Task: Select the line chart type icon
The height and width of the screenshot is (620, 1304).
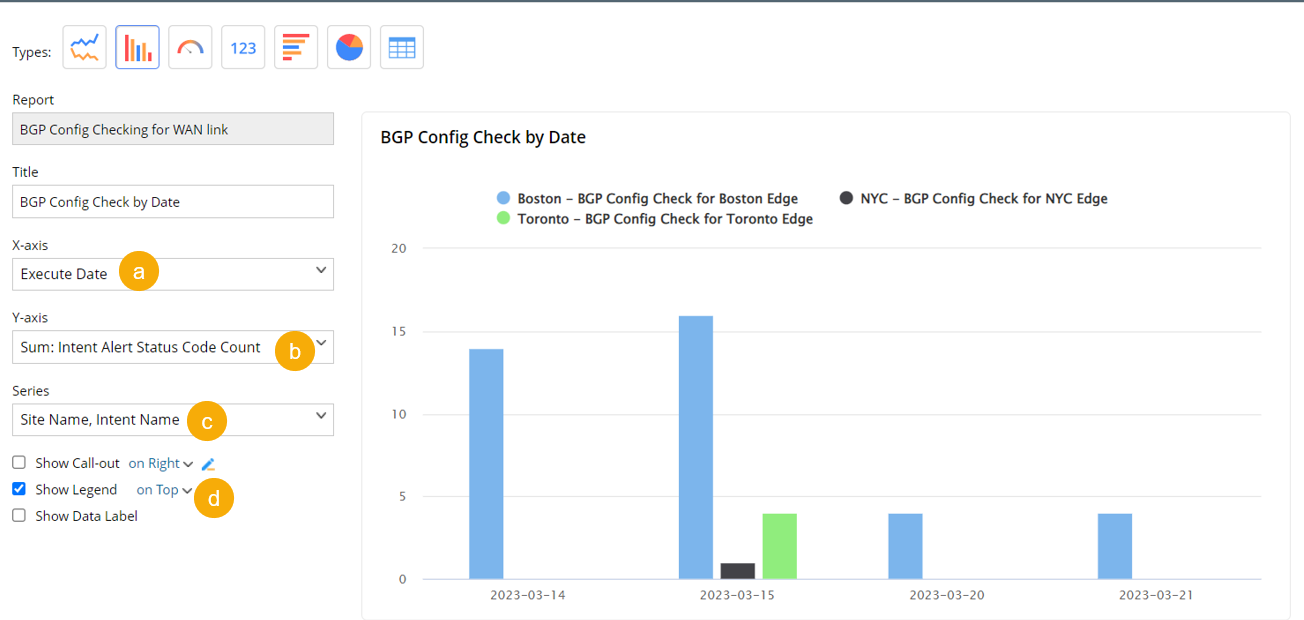Action: tap(84, 48)
